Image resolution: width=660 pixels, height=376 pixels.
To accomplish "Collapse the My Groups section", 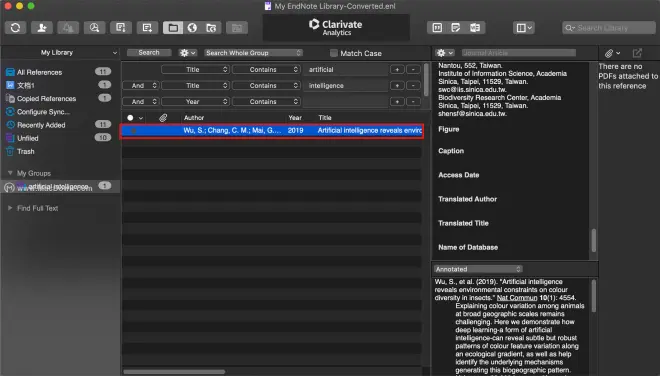I will 10,173.
